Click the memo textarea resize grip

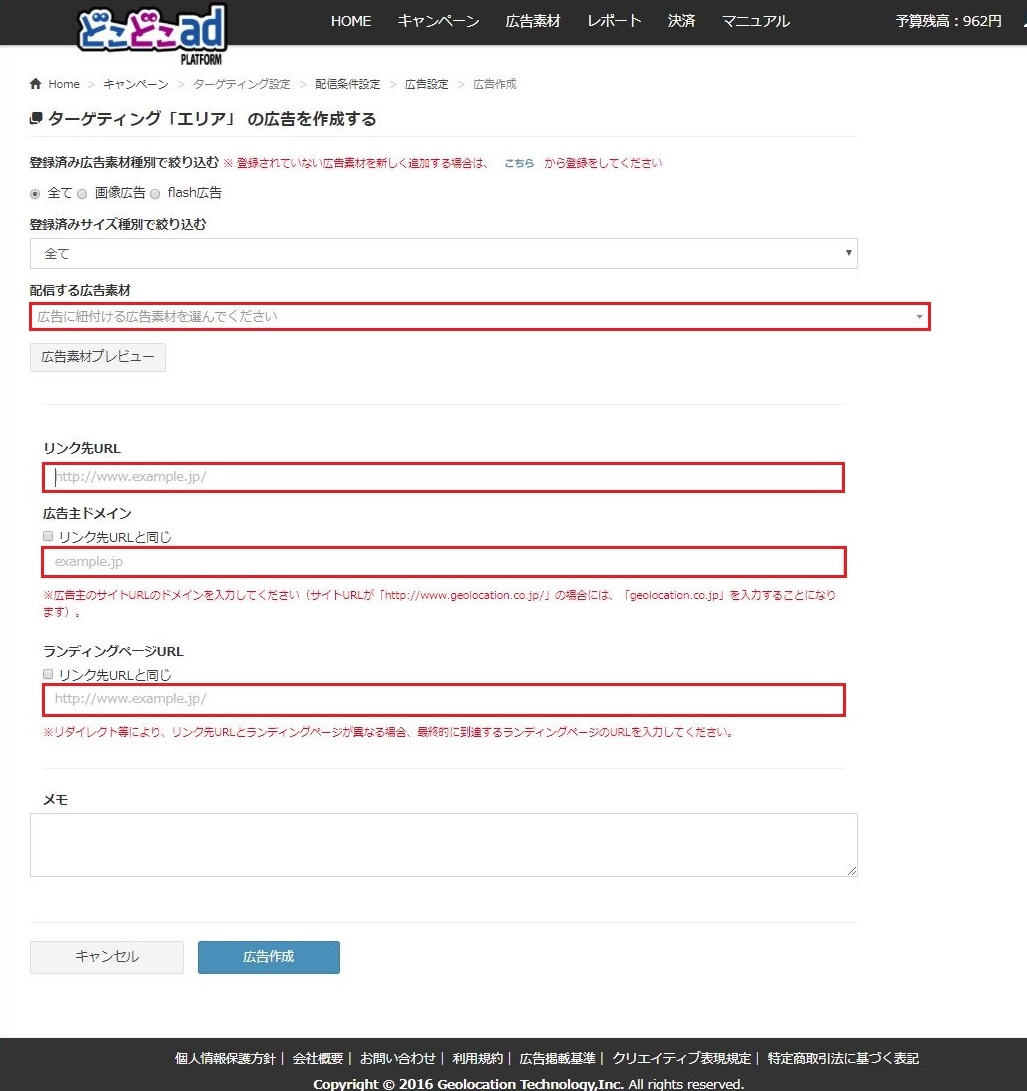click(852, 871)
